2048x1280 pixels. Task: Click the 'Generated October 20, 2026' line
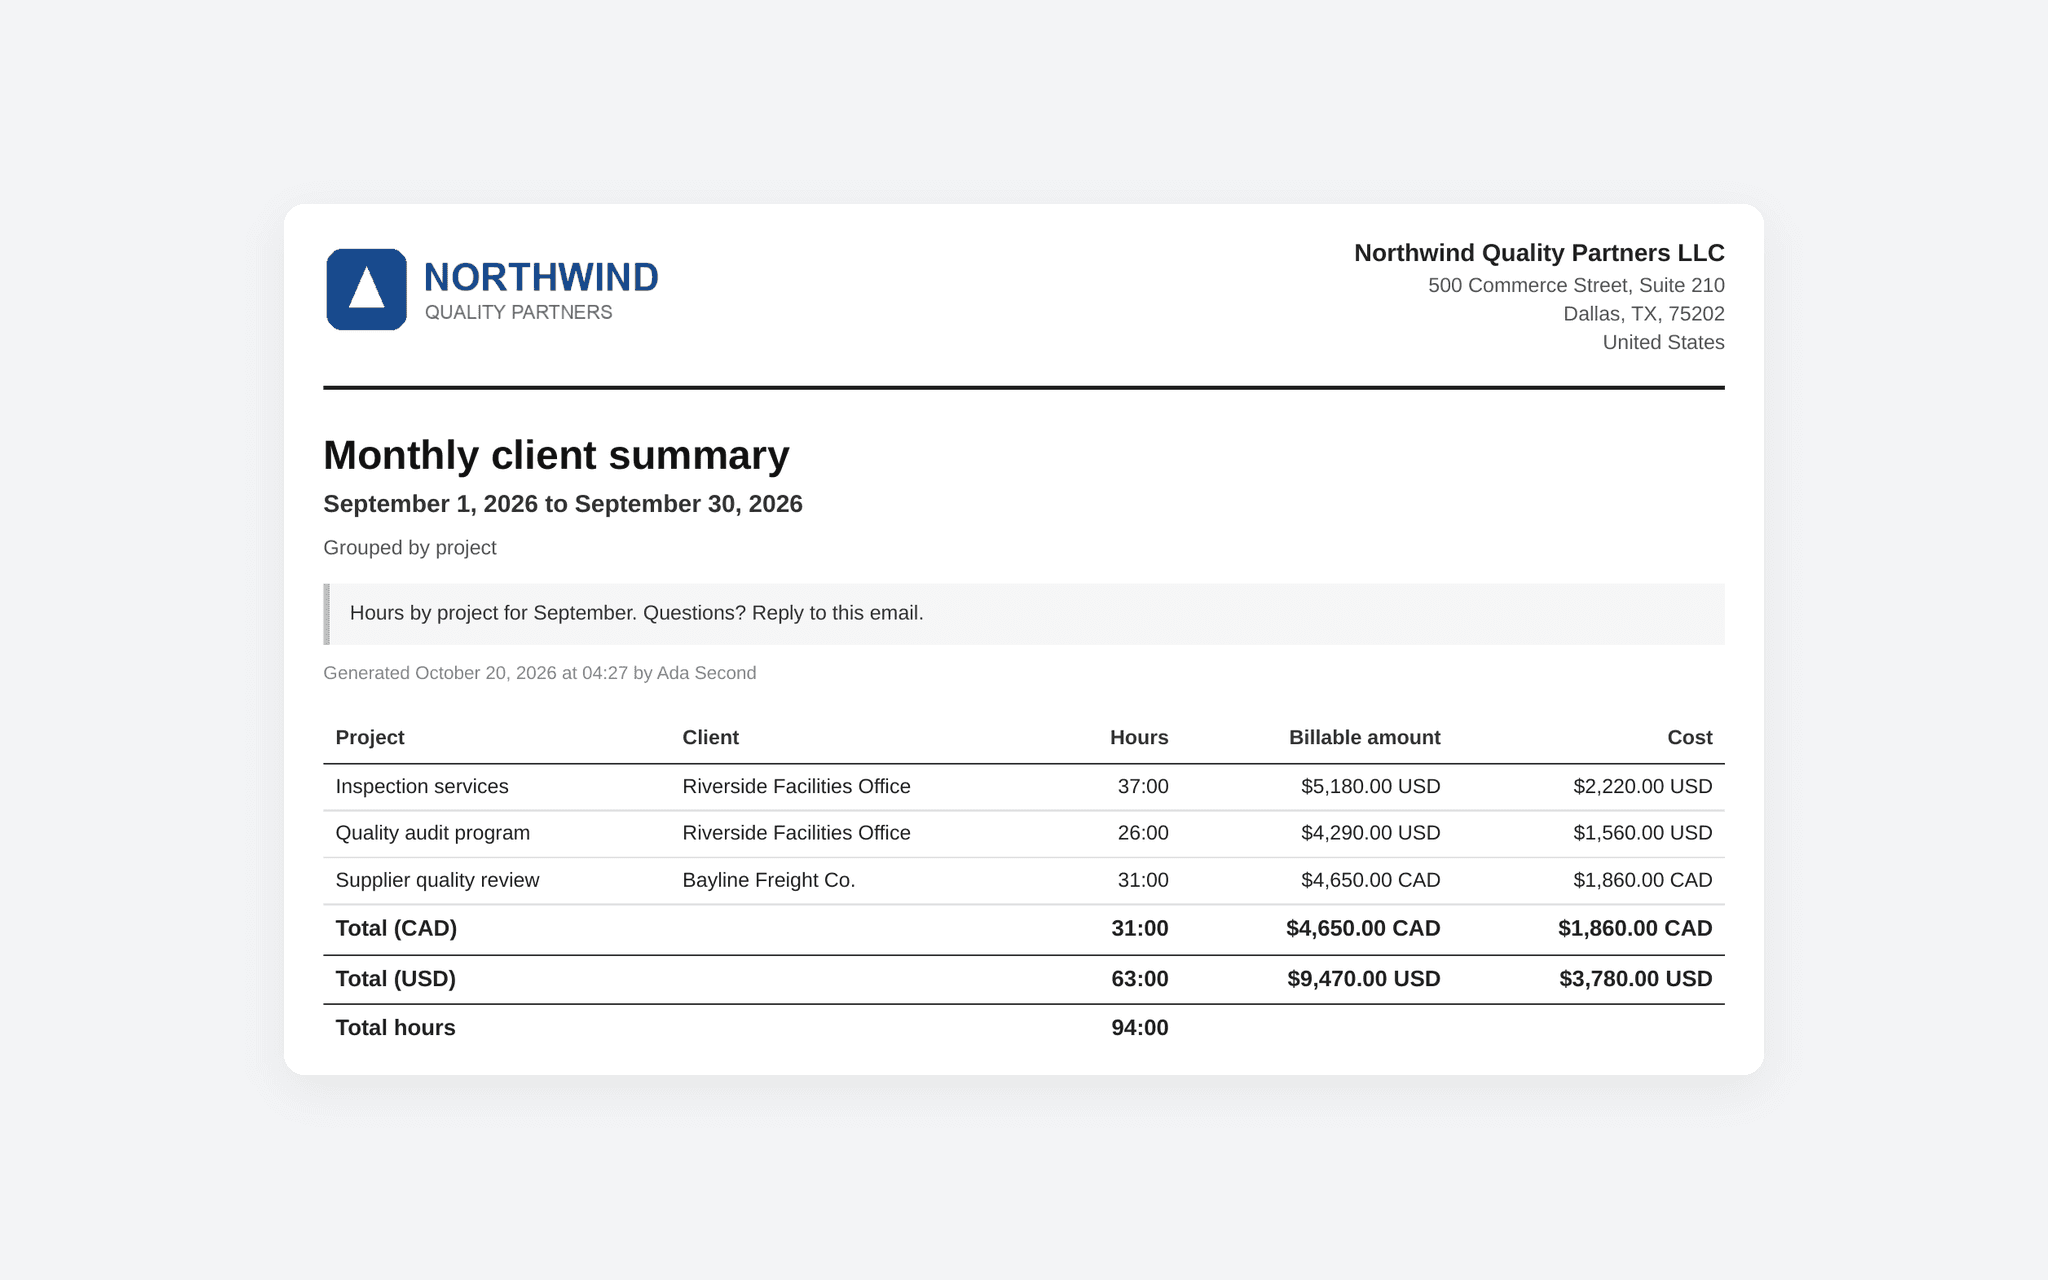(x=540, y=673)
